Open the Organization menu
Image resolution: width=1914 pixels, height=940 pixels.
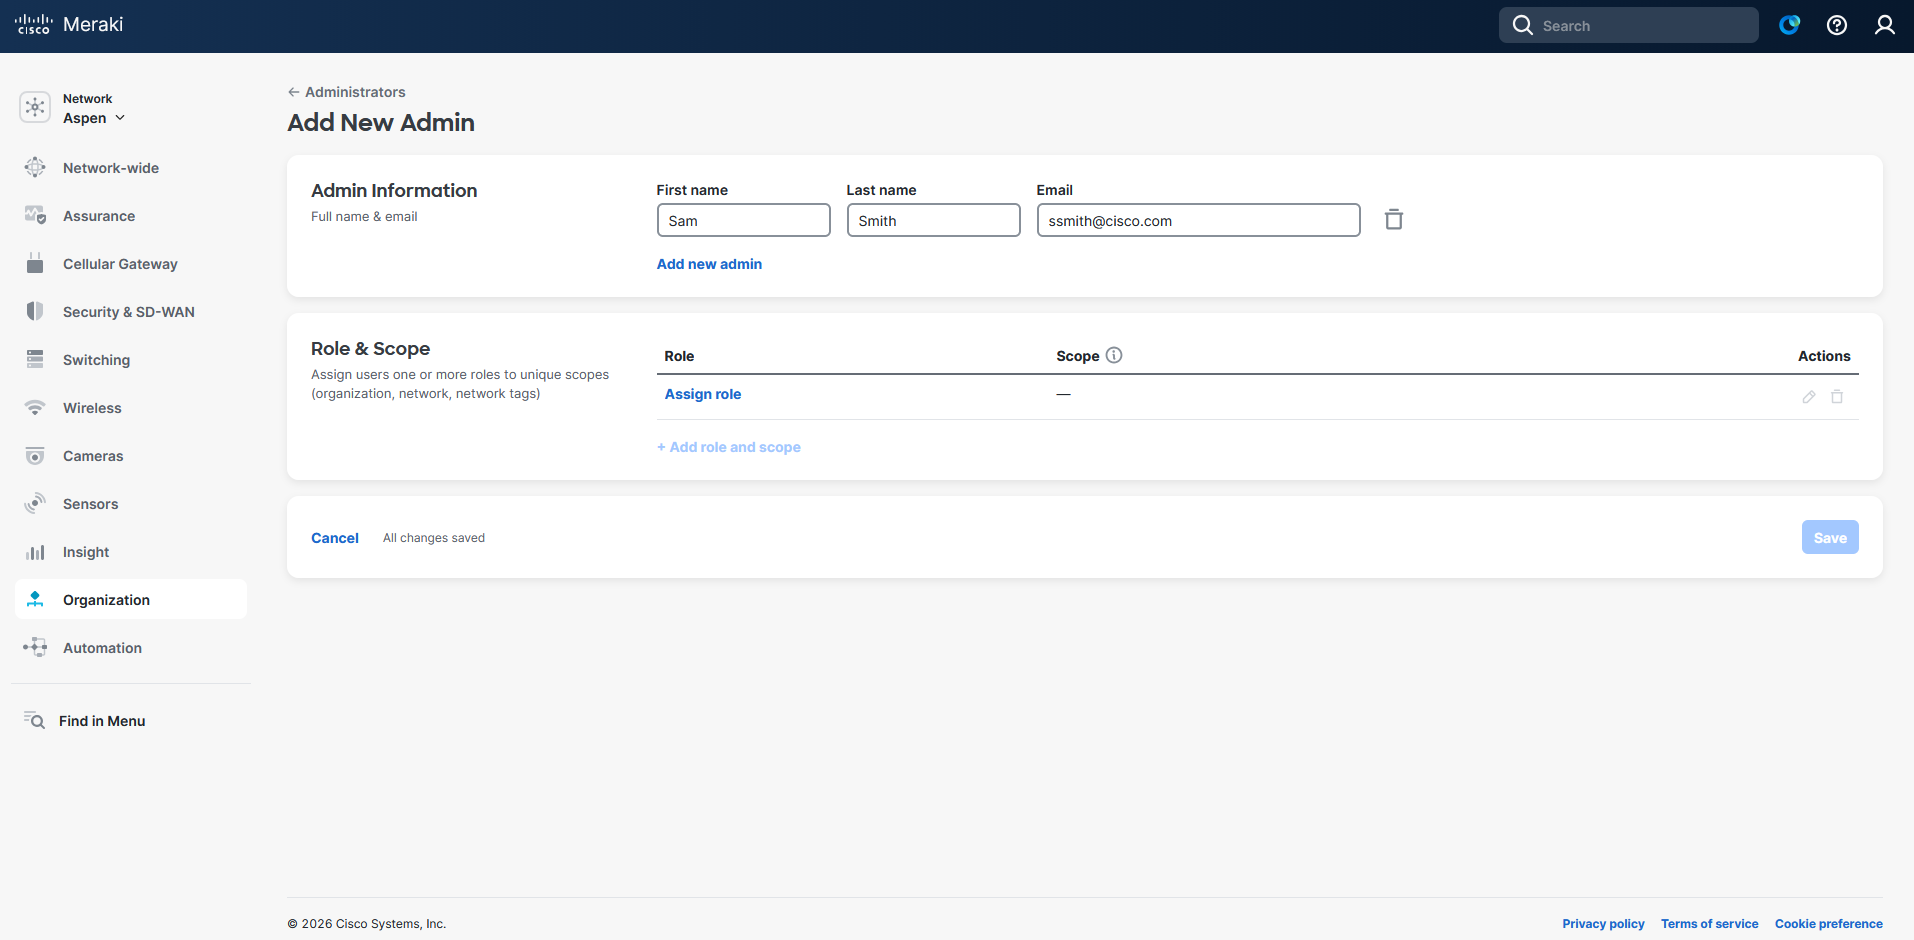pos(106,600)
